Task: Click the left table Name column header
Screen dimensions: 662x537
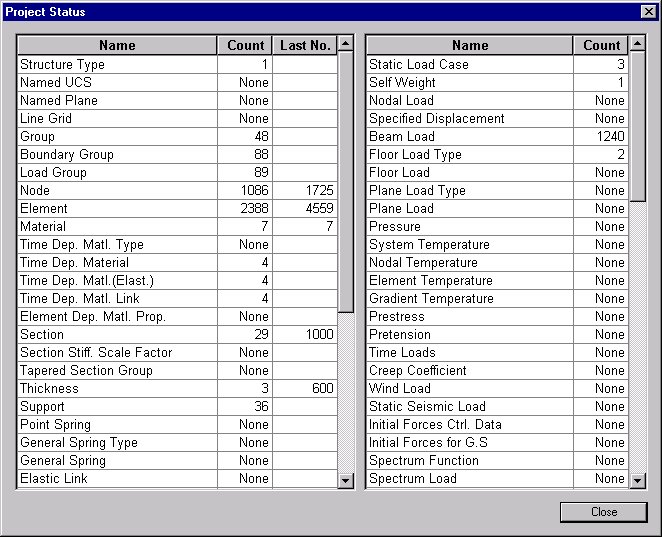Action: (117, 45)
